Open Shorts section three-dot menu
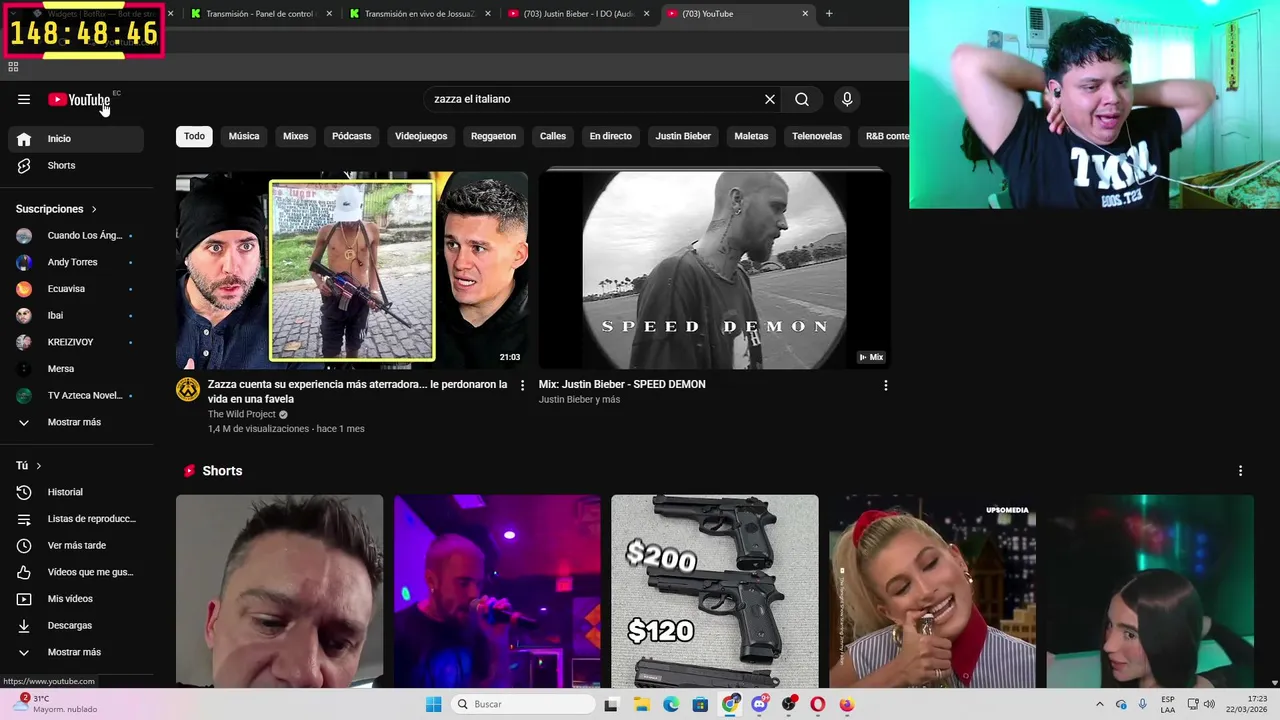1280x720 pixels. point(1241,471)
